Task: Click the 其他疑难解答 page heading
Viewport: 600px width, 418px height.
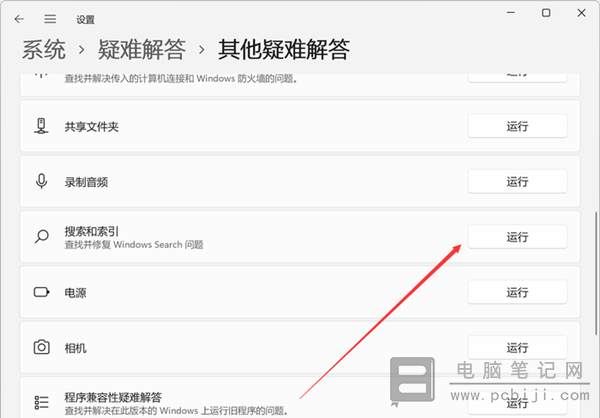Action: pyautogui.click(x=284, y=49)
